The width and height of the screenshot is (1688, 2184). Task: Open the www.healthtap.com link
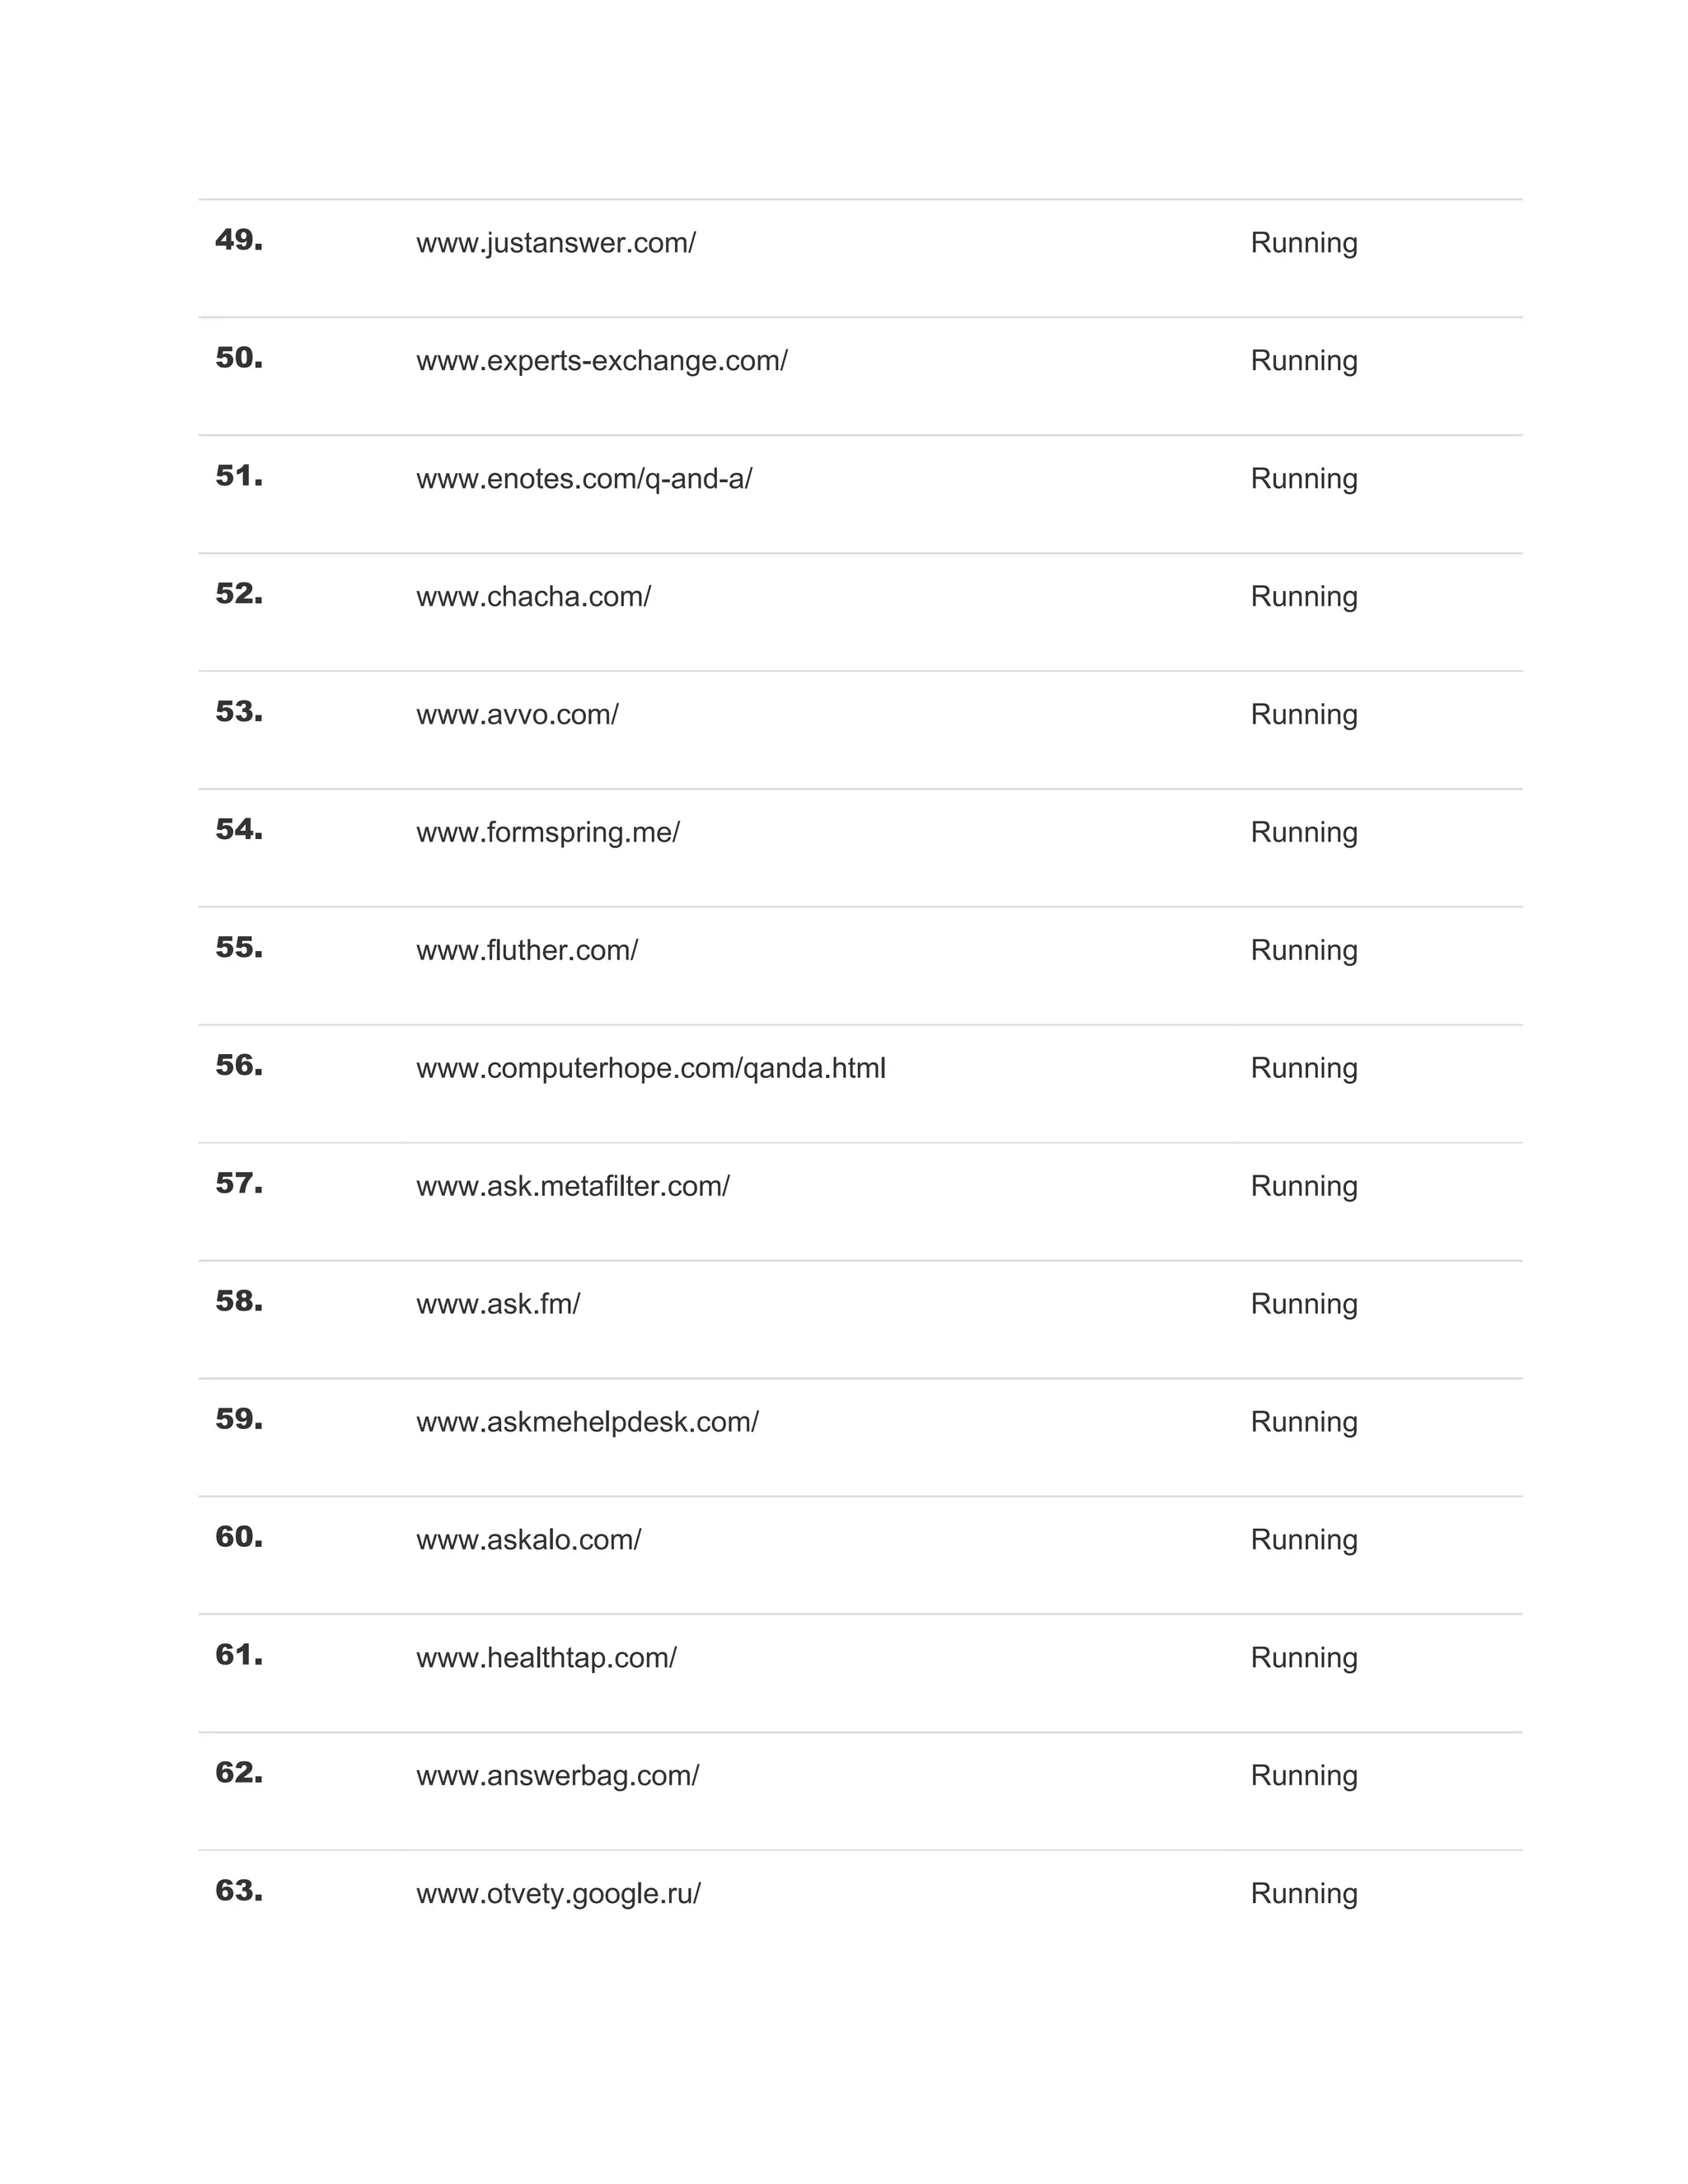point(546,1658)
